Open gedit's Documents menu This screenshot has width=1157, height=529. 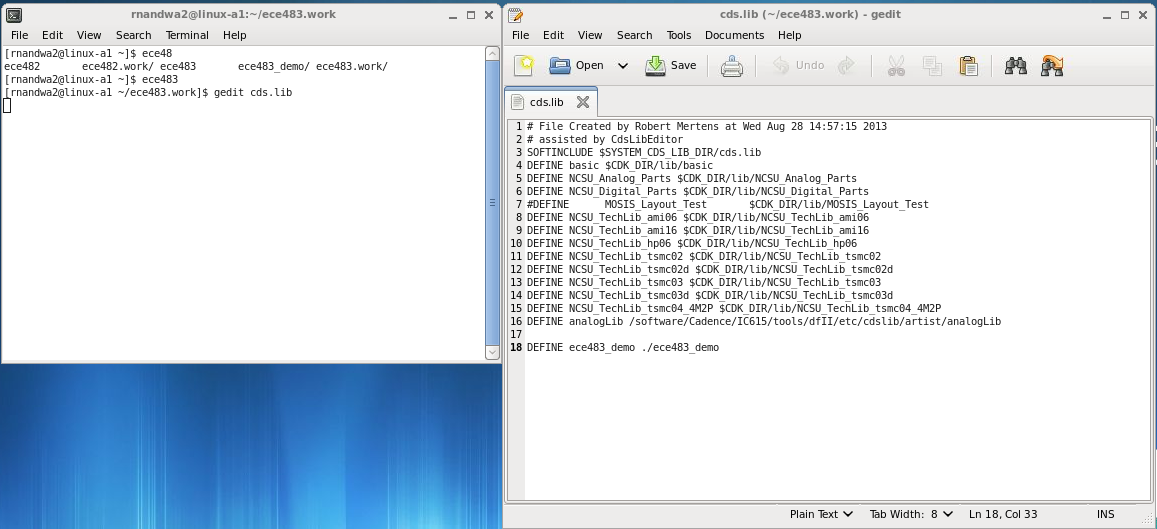[734, 35]
